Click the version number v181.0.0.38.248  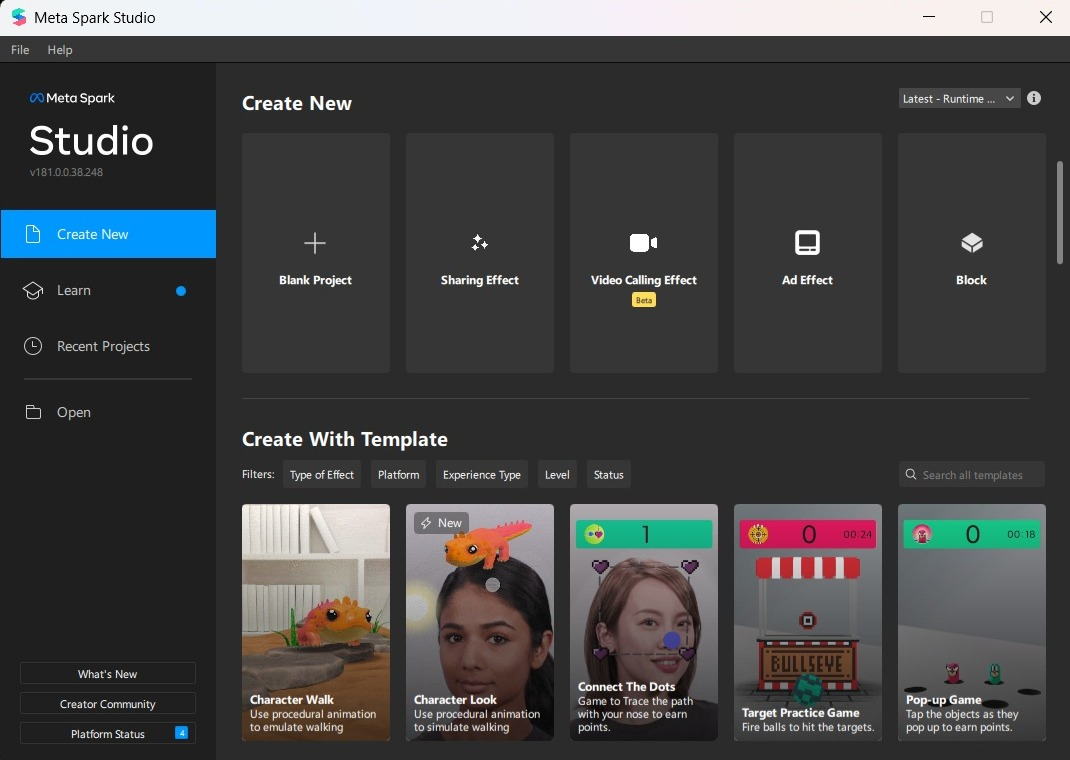tap(66, 172)
